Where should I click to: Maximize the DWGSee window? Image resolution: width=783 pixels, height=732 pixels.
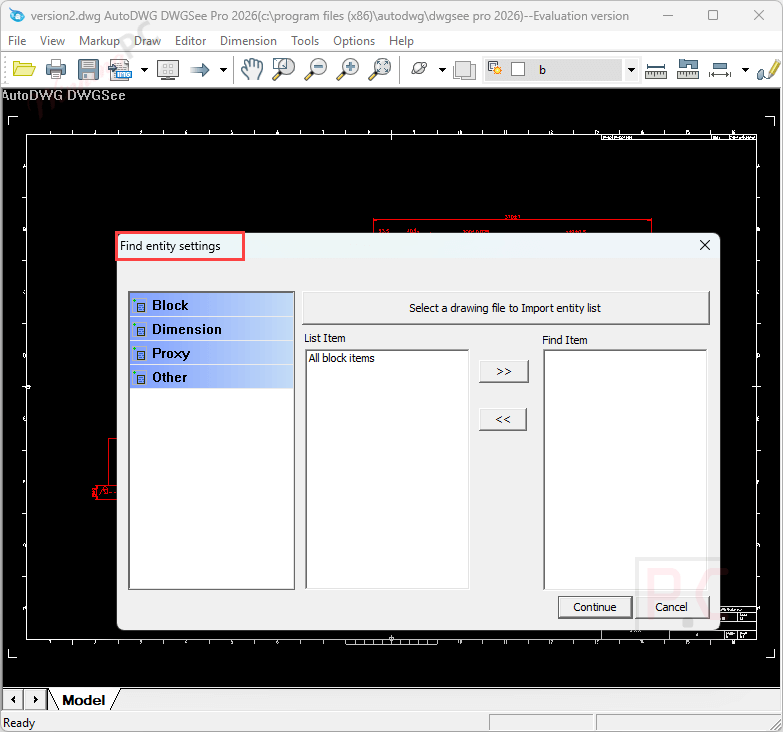(x=713, y=15)
